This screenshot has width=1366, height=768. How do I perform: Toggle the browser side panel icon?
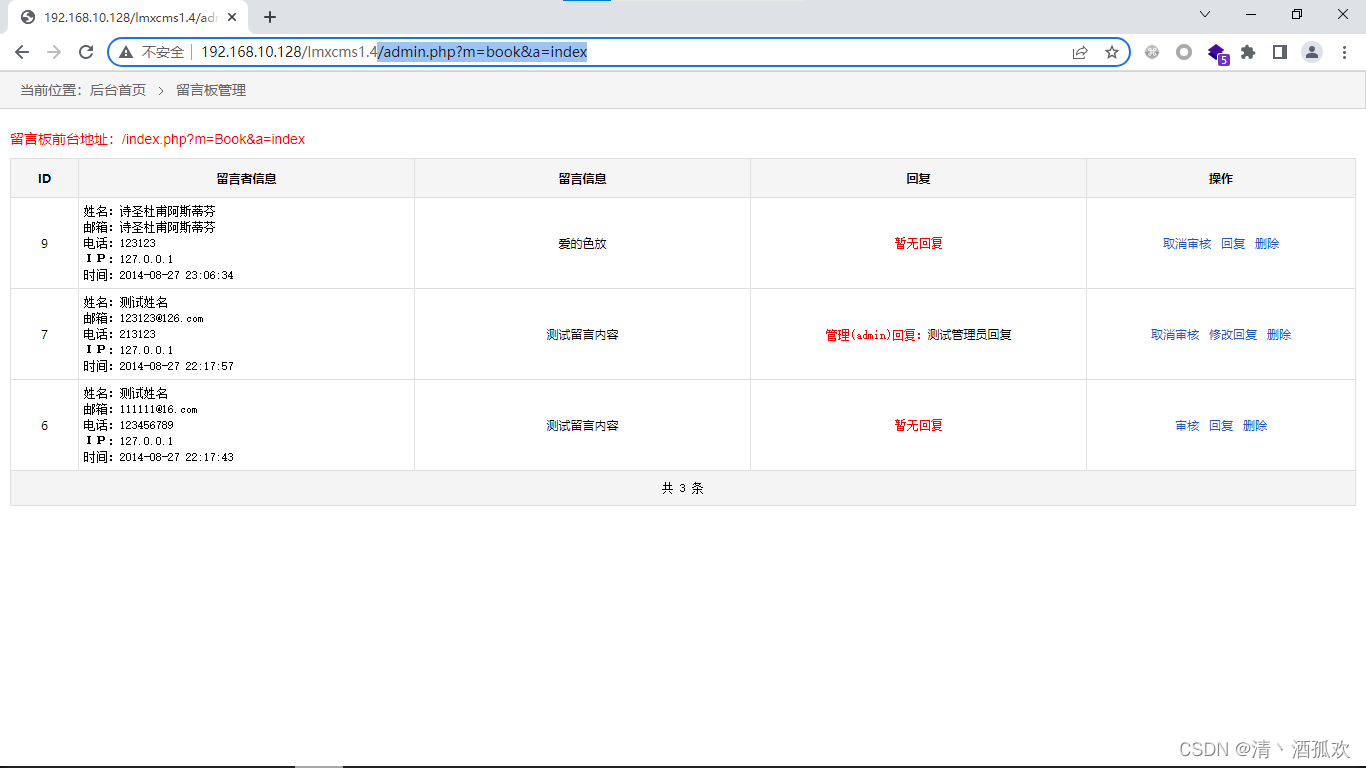(1279, 52)
